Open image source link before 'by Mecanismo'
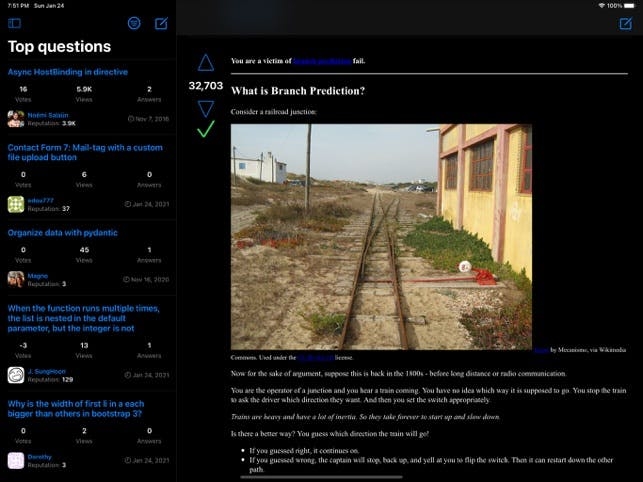Screen dimensions: 643x482 click(541, 350)
